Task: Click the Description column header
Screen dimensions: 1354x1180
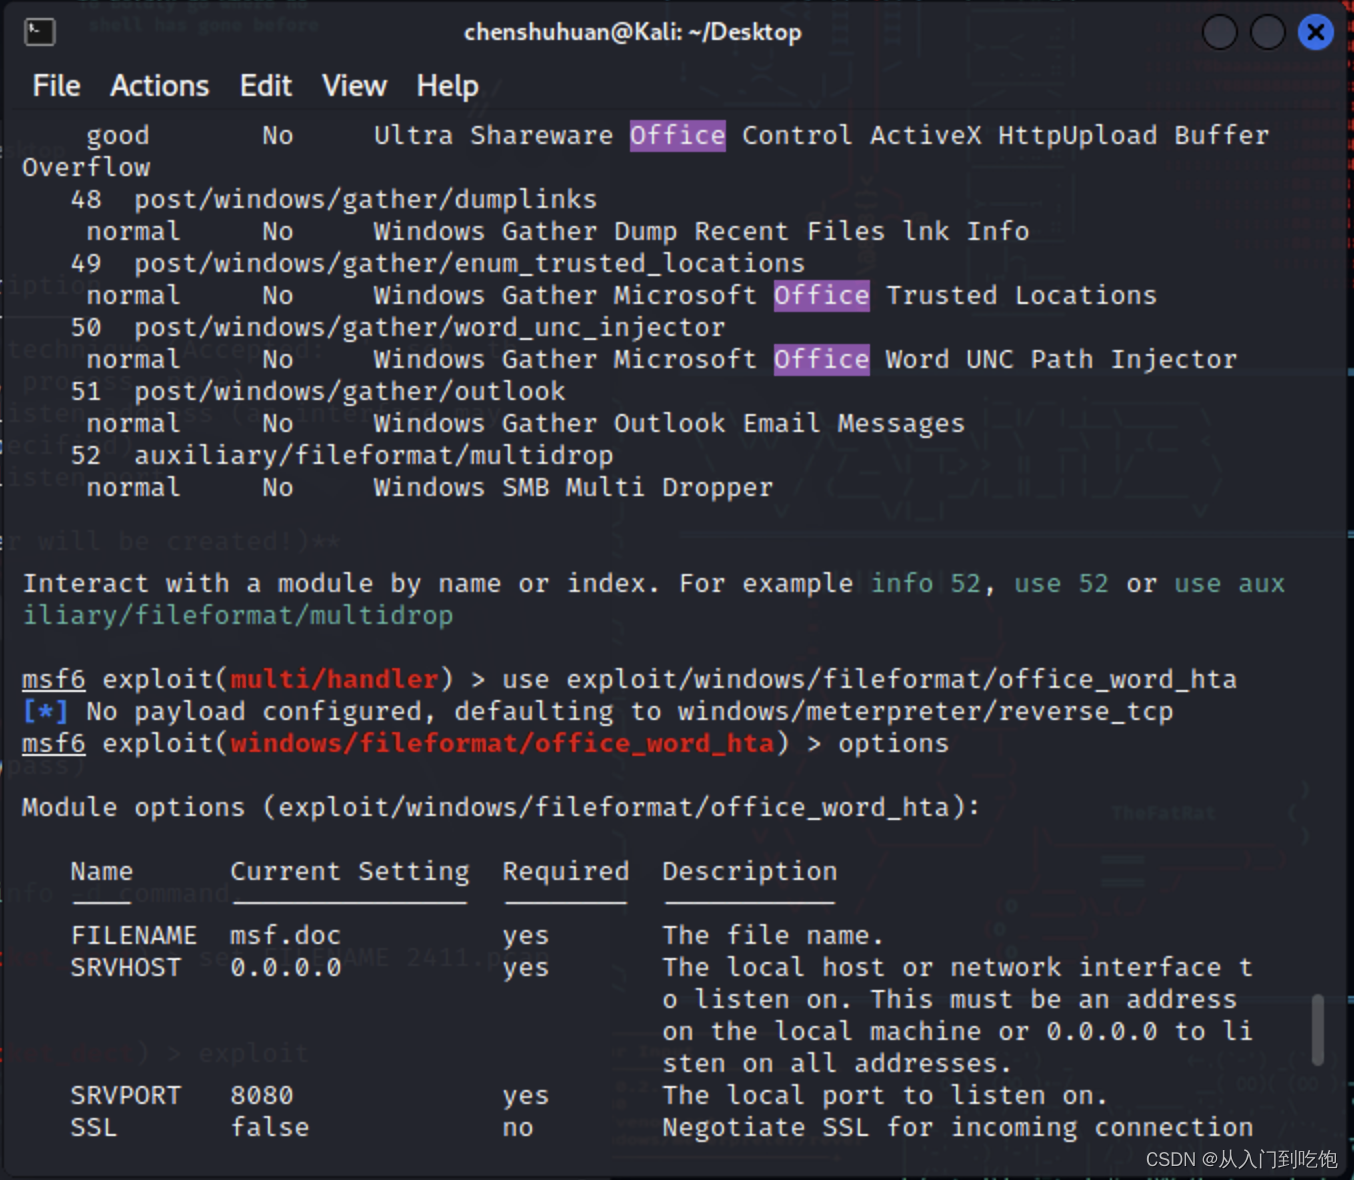Action: click(749, 871)
